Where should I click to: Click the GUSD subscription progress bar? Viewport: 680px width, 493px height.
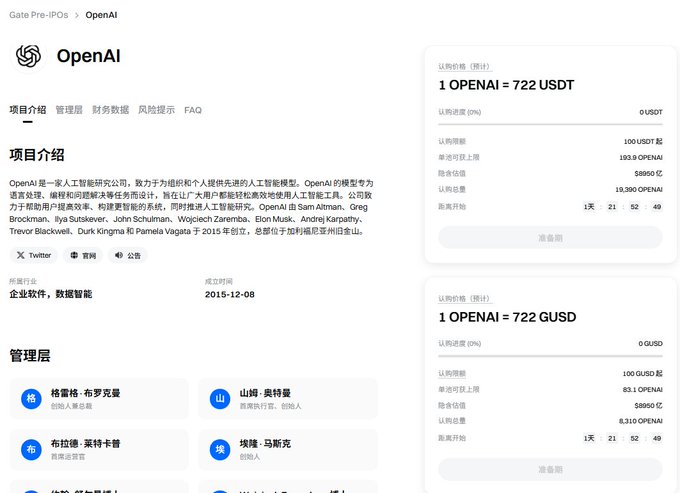[x=550, y=356]
